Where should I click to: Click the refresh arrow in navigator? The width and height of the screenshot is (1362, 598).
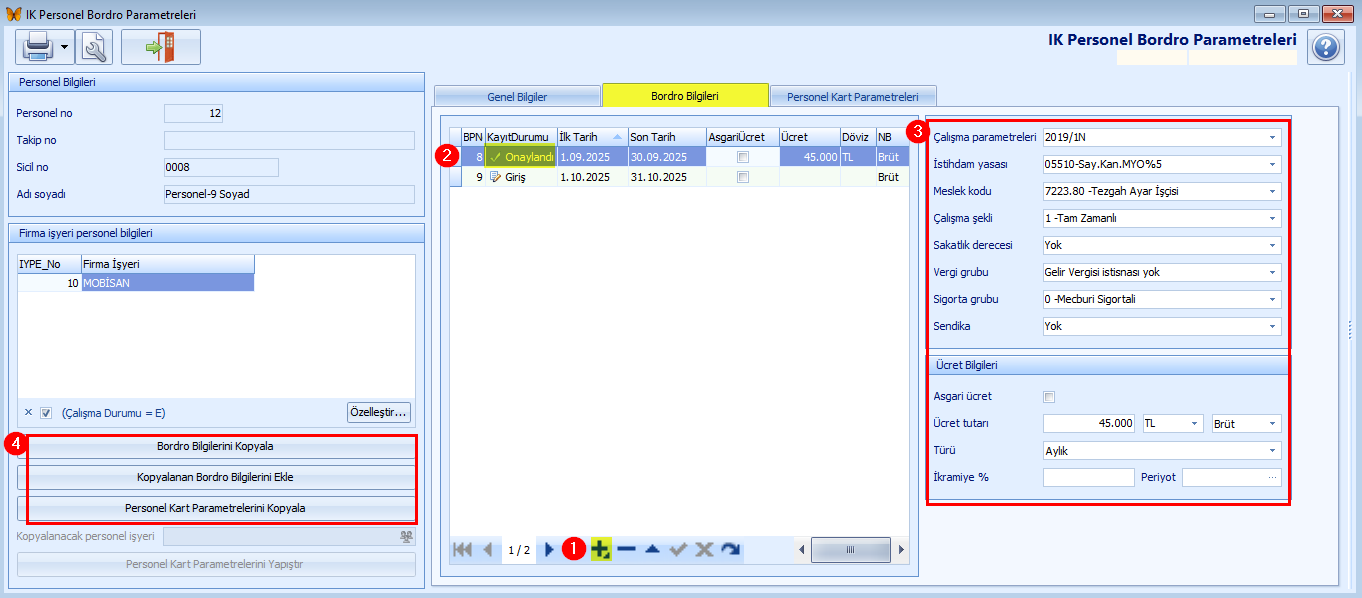pyautogui.click(x=730, y=549)
